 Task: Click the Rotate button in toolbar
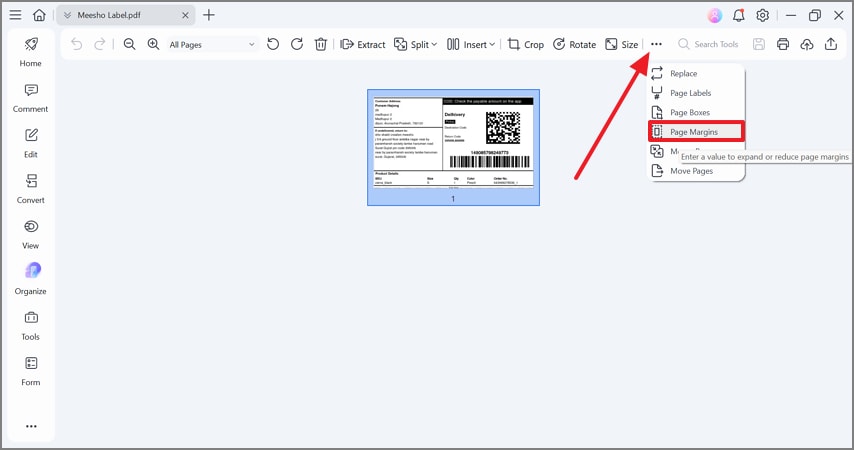click(574, 44)
